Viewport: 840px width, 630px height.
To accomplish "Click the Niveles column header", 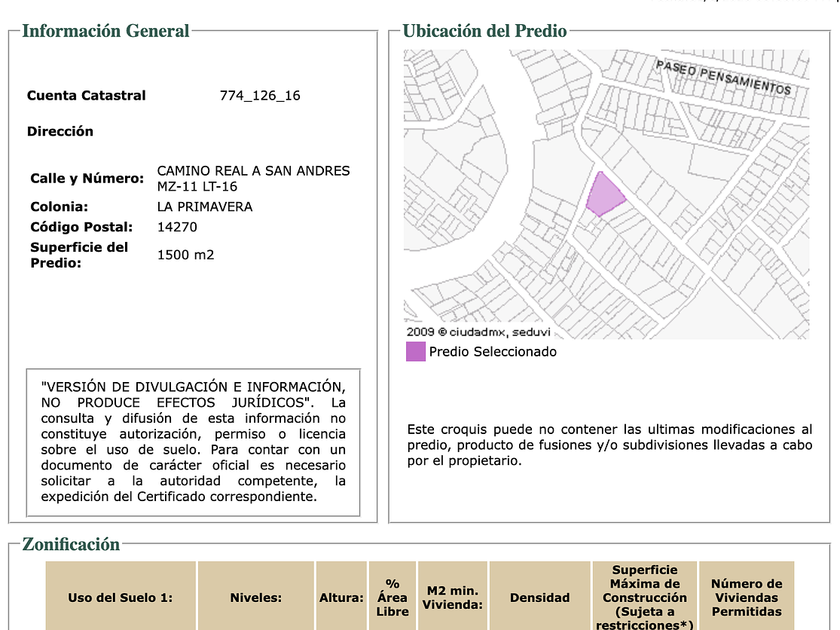I will tap(256, 598).
